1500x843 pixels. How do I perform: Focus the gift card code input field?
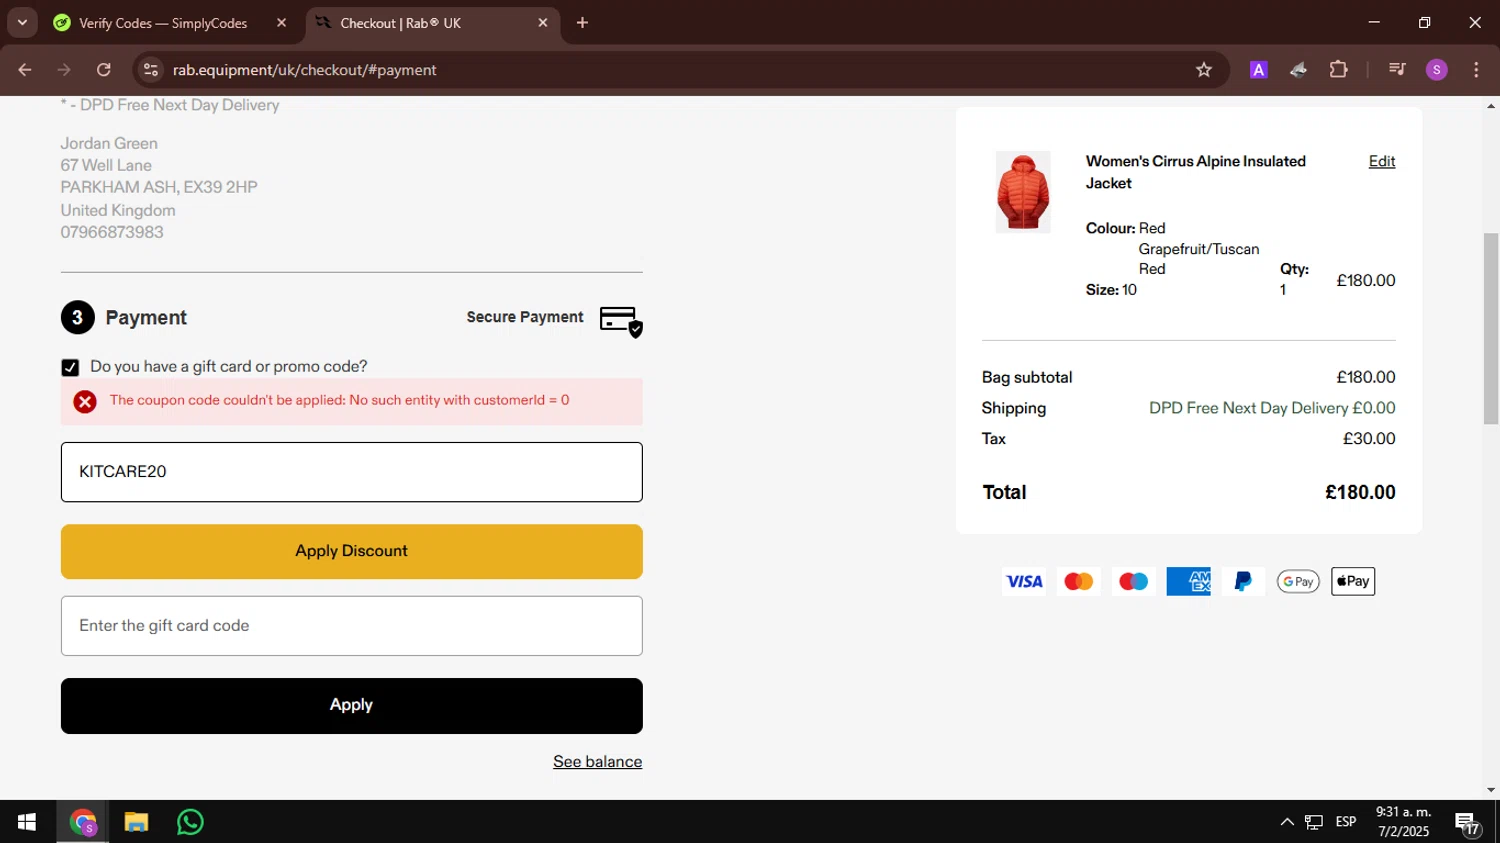(351, 626)
